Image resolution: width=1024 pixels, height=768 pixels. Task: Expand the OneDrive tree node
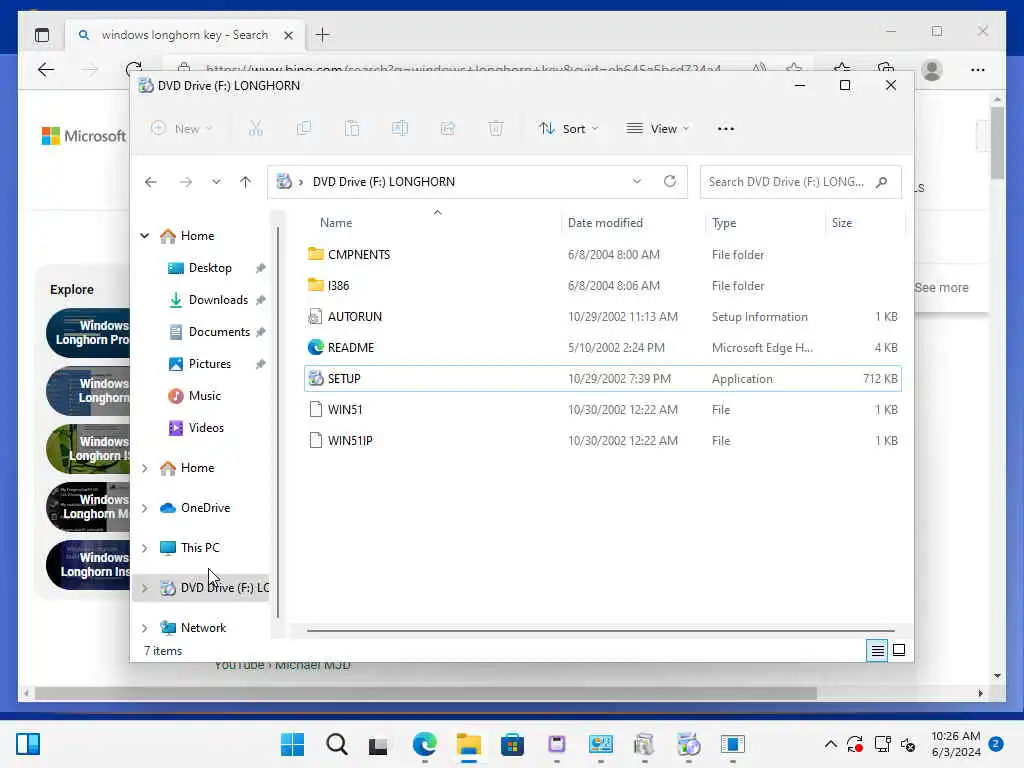coord(145,508)
